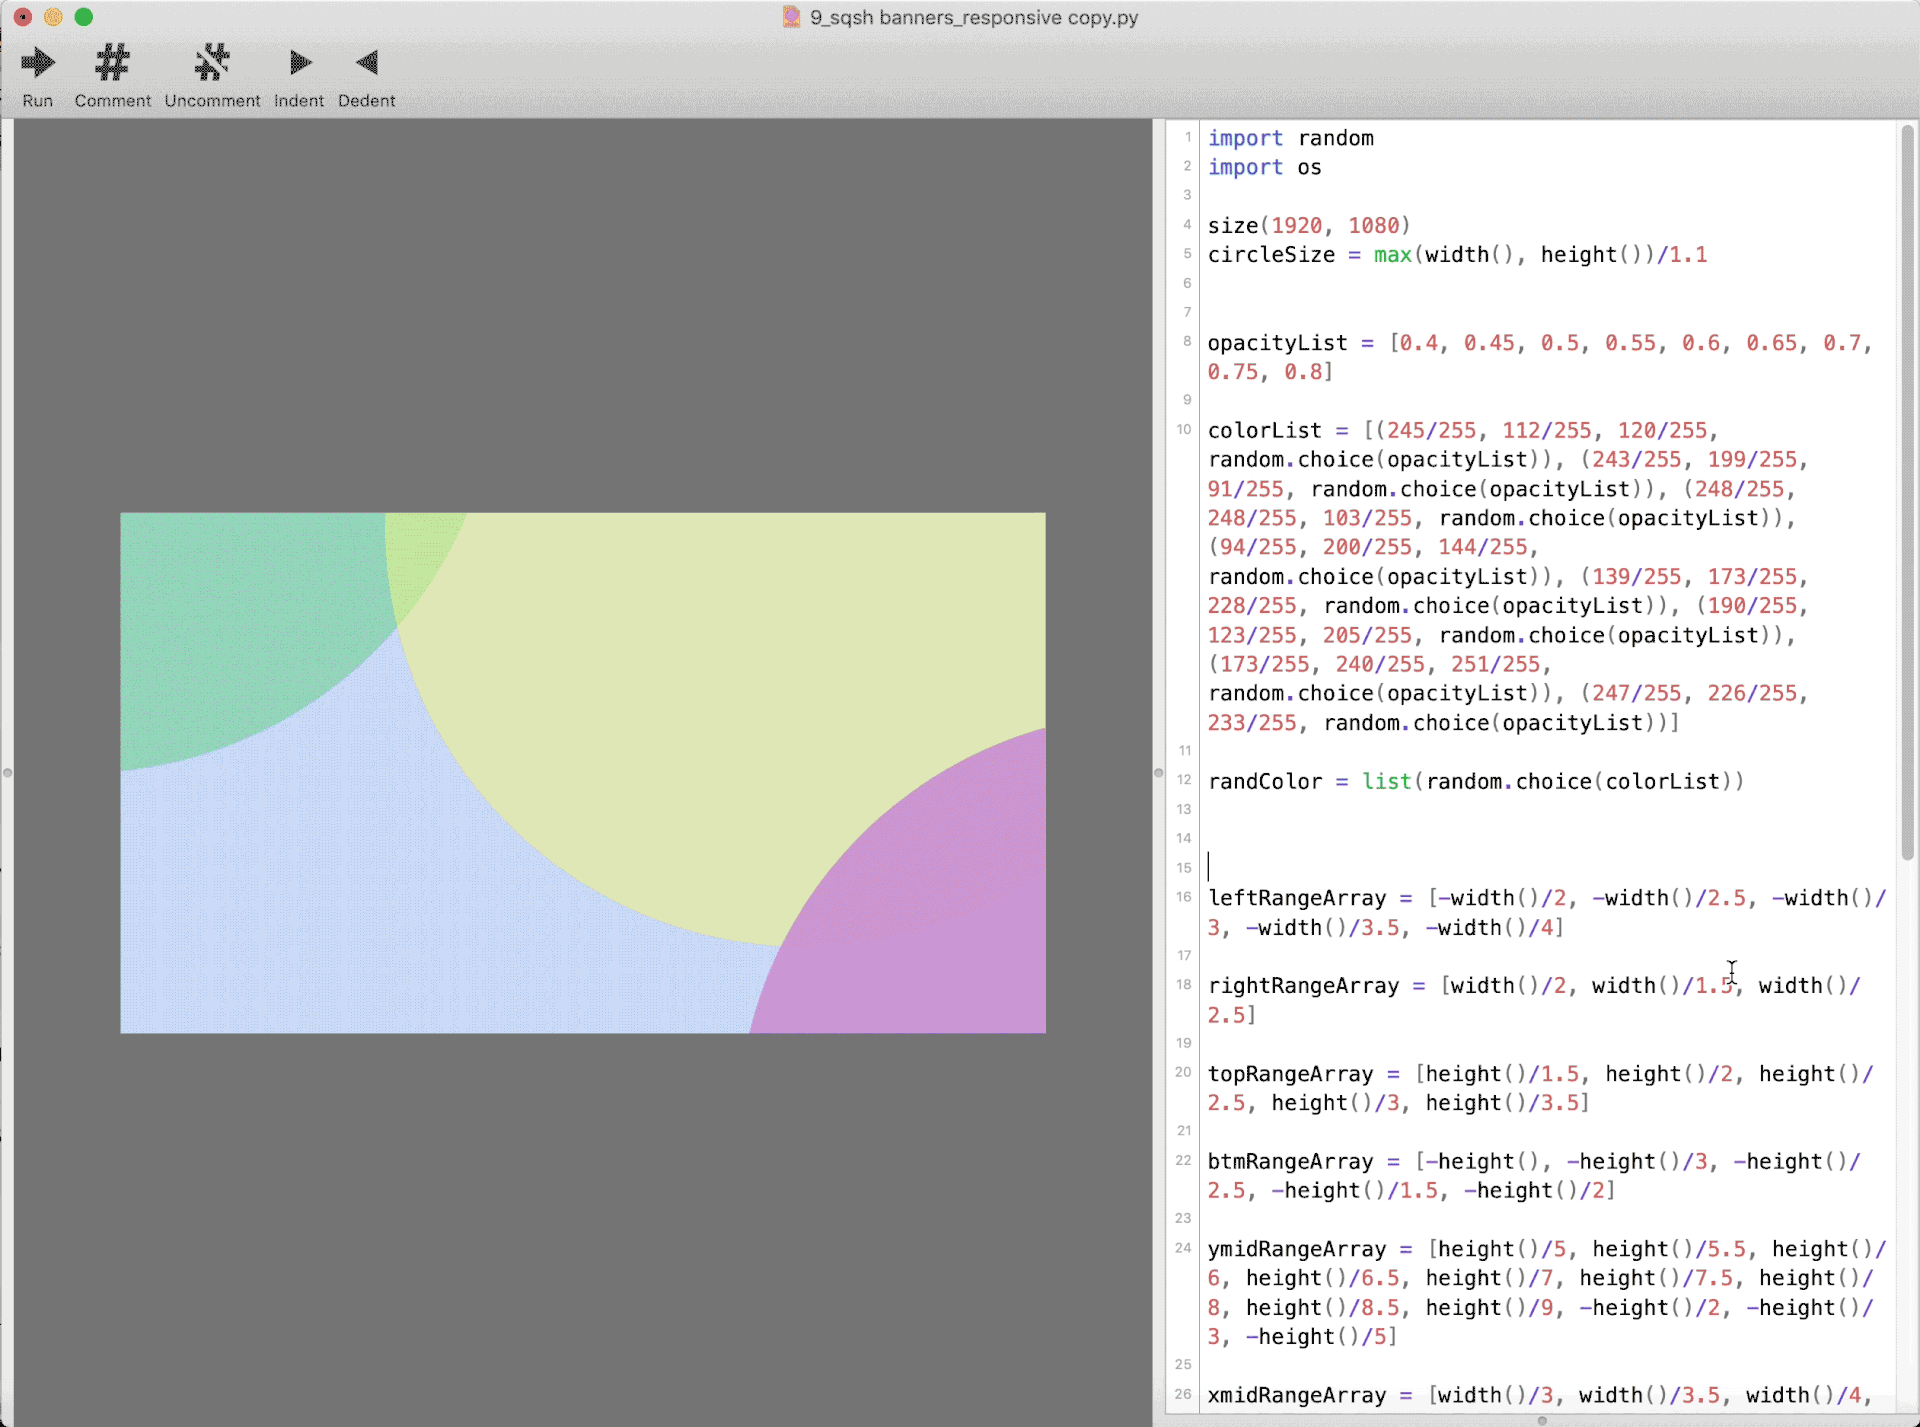The width and height of the screenshot is (1920, 1427).
Task: Run the script with Run arrow icon
Action: click(x=37, y=63)
